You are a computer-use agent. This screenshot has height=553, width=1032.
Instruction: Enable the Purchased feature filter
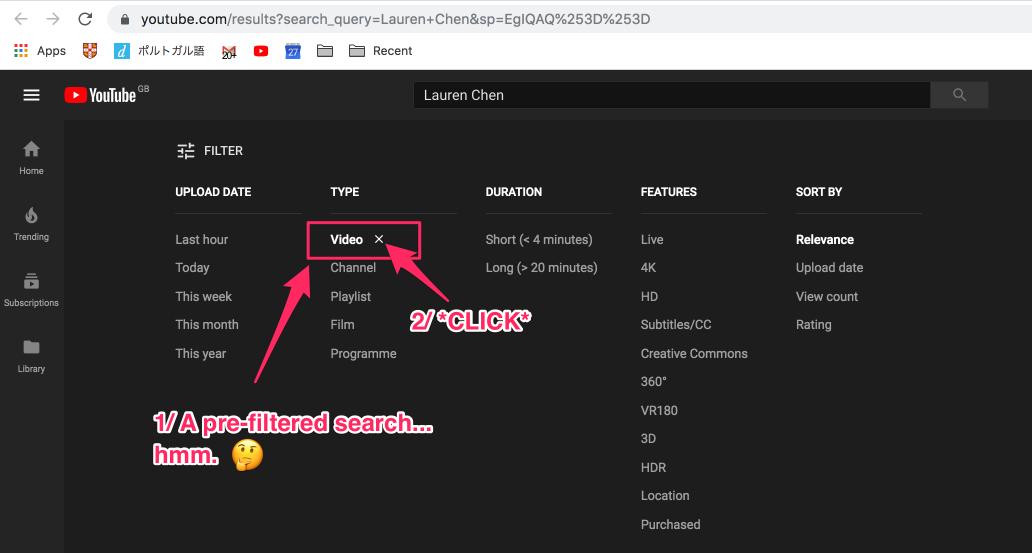click(671, 525)
